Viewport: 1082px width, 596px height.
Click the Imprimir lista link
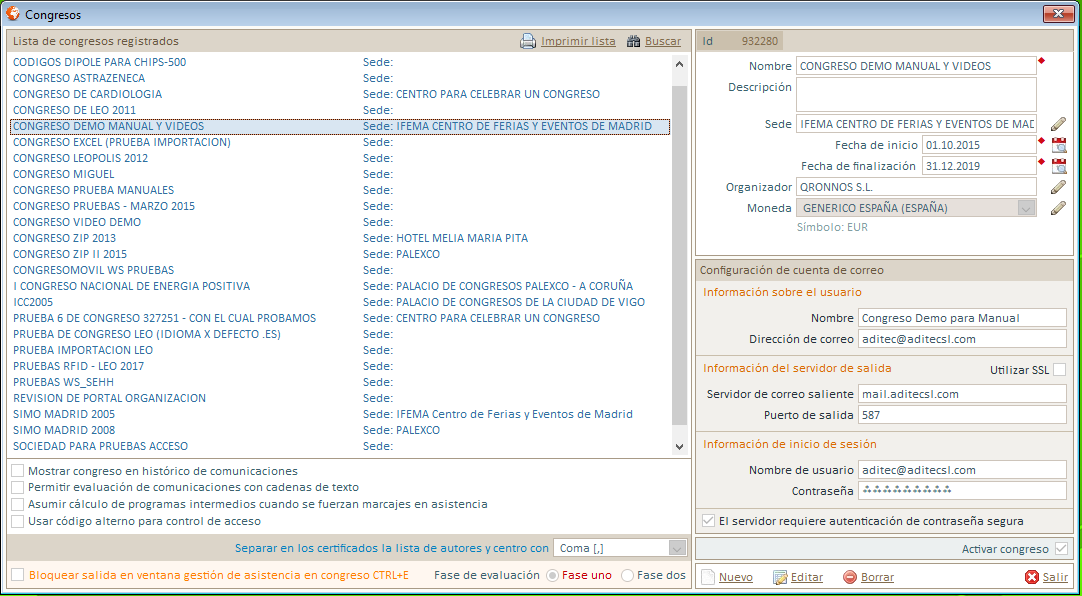pyautogui.click(x=578, y=41)
